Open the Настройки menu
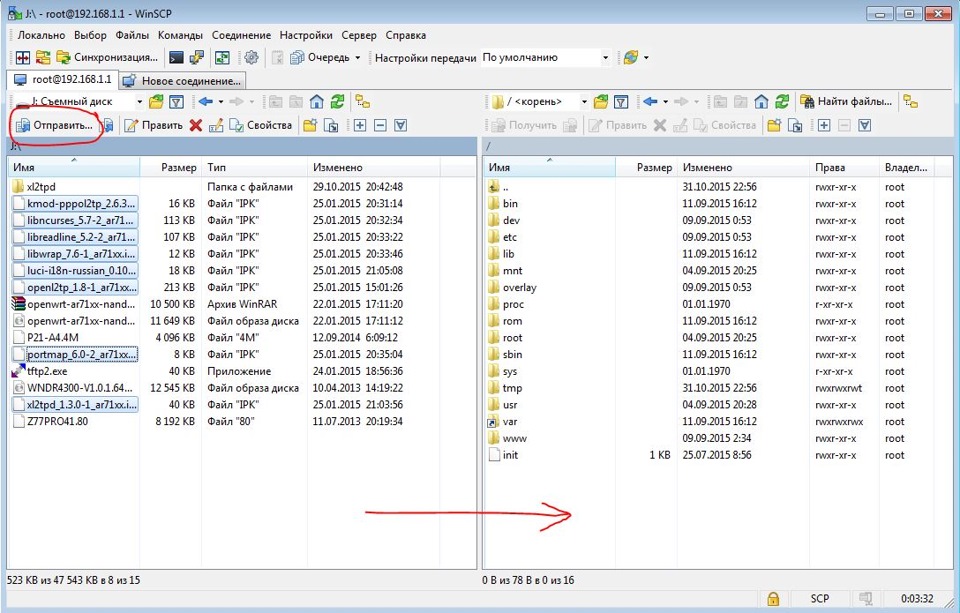The height and width of the screenshot is (613, 960). click(x=306, y=36)
